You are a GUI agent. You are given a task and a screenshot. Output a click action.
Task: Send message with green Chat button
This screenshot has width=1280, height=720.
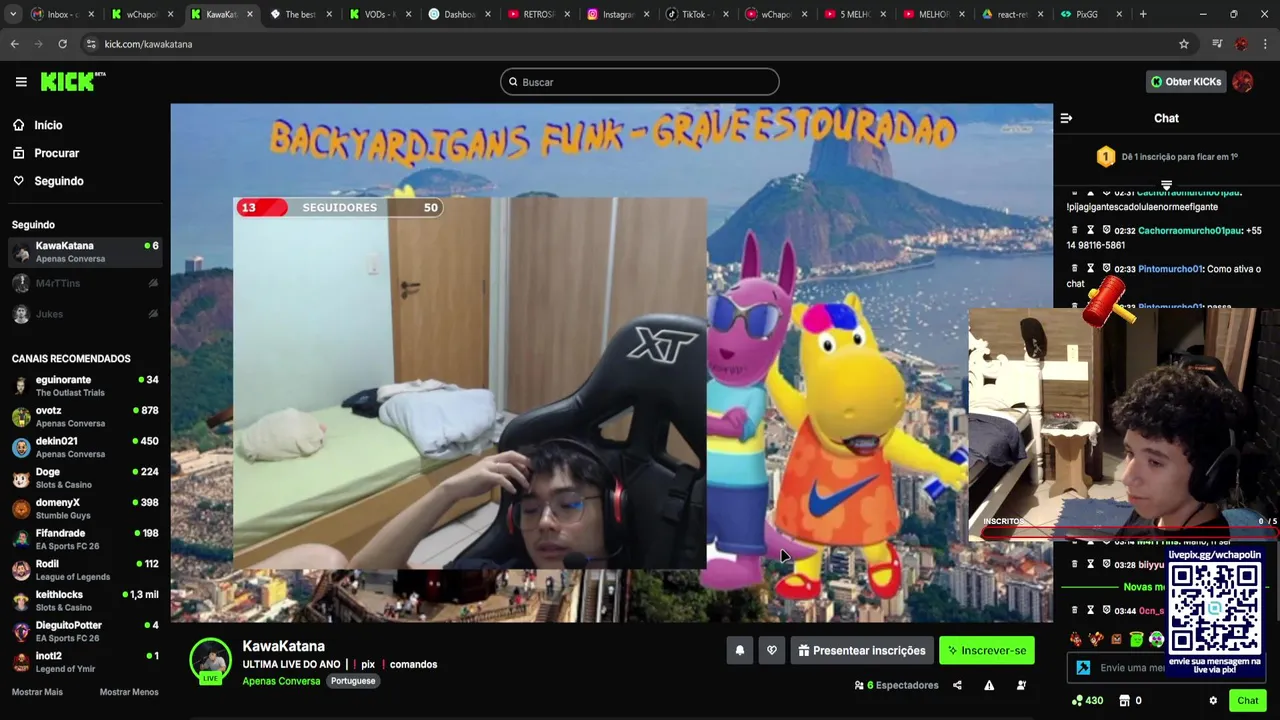click(1247, 701)
